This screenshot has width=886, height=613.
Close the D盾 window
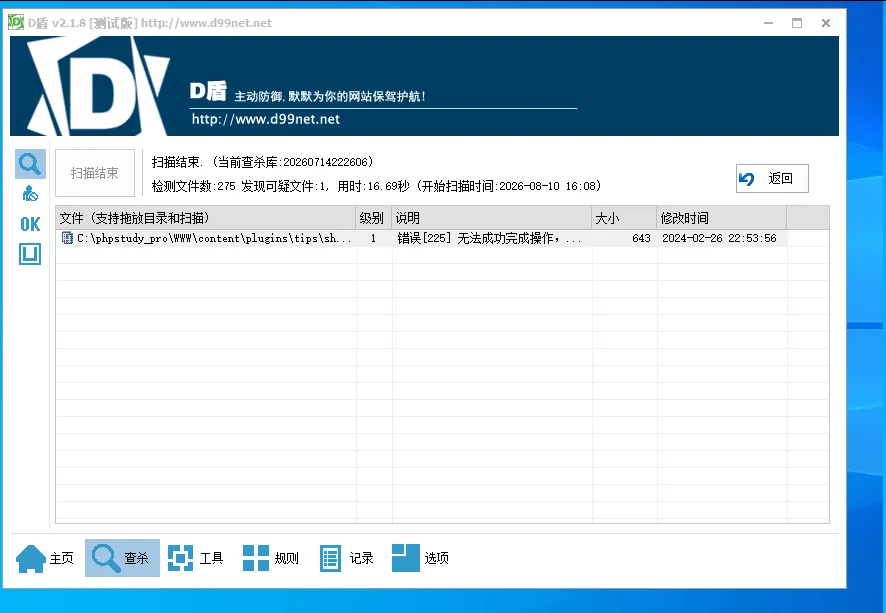(826, 23)
